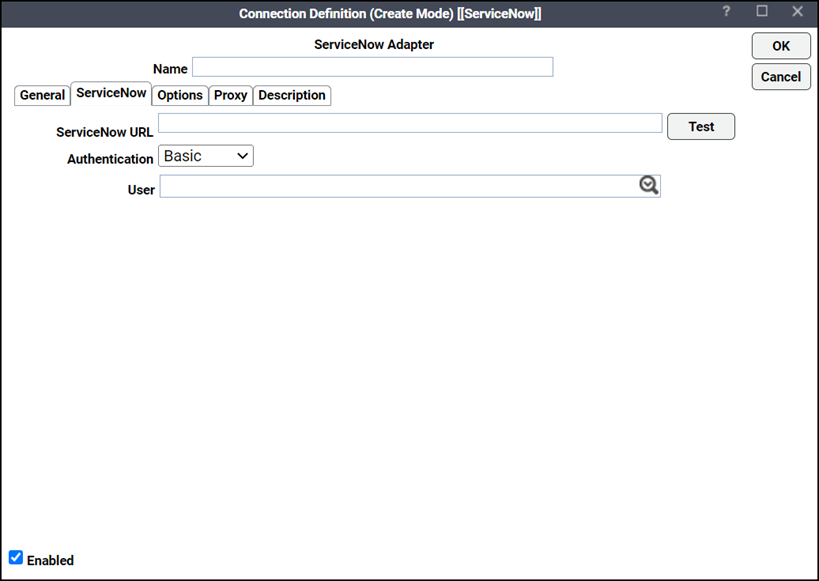Screen dimensions: 819x581
Task: Switch to the General tab
Action: 42,96
